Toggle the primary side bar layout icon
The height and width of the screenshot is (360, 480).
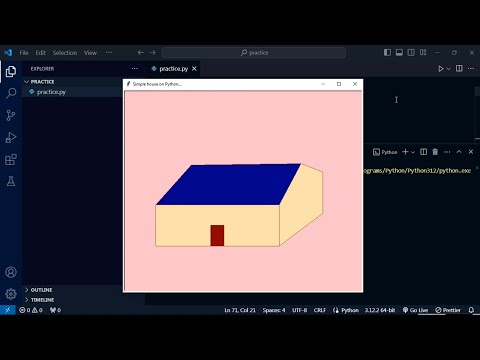387,52
